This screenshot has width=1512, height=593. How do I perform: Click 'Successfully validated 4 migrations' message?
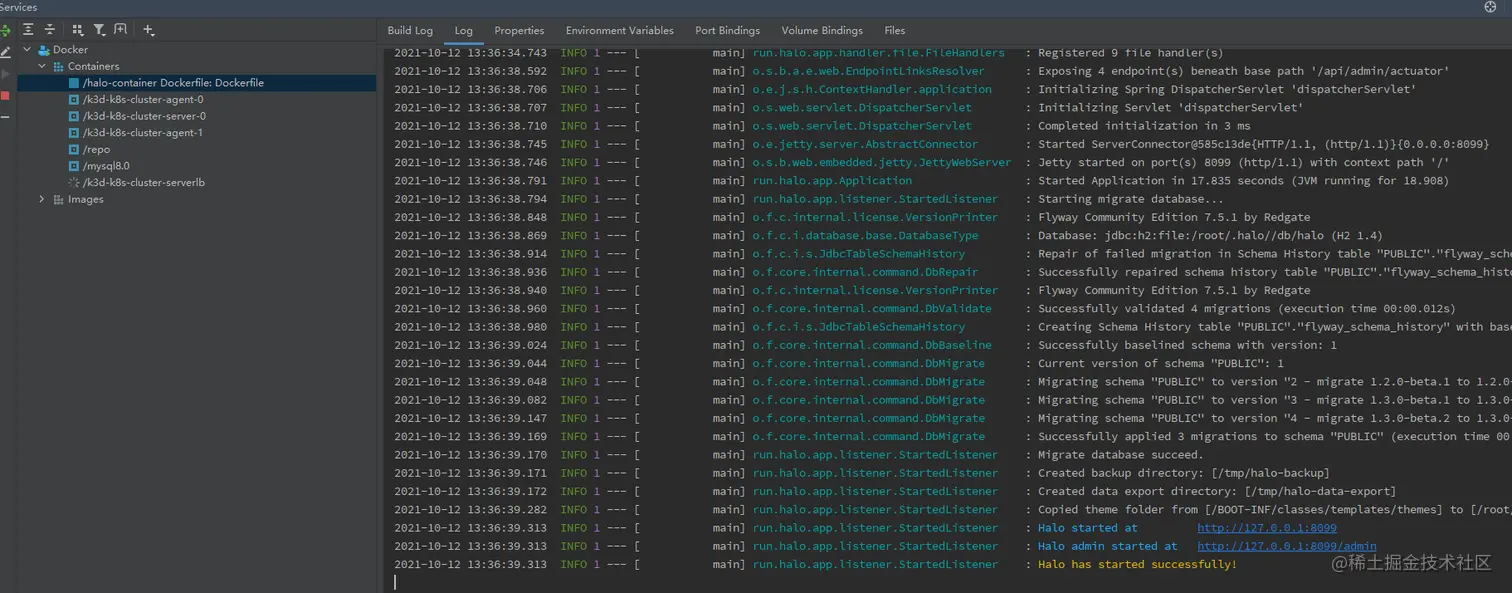pos(1246,309)
